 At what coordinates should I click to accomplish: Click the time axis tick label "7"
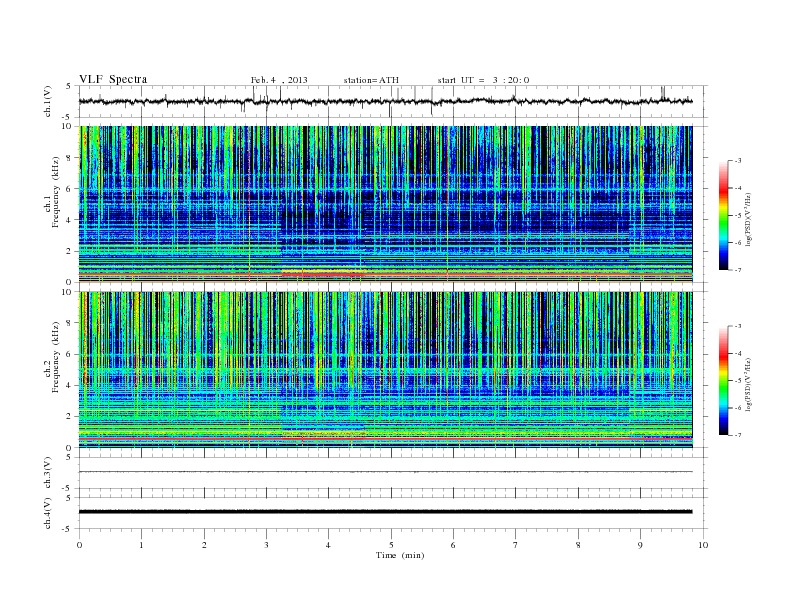(516, 545)
